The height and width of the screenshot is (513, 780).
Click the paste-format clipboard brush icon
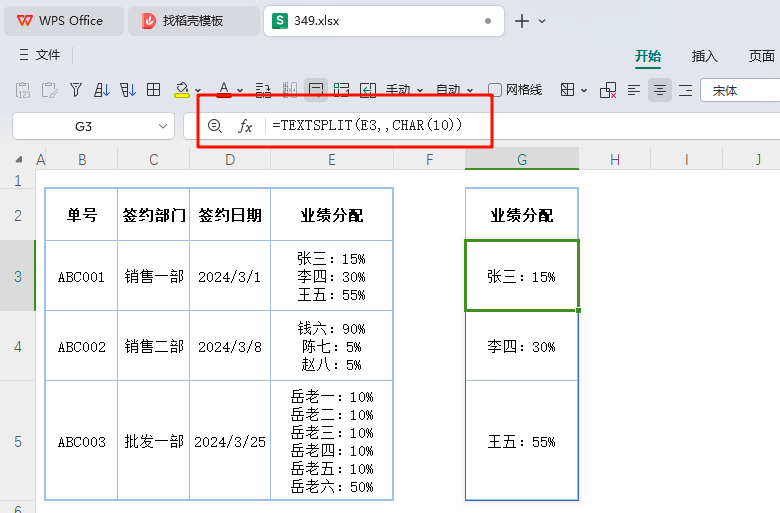click(x=50, y=90)
